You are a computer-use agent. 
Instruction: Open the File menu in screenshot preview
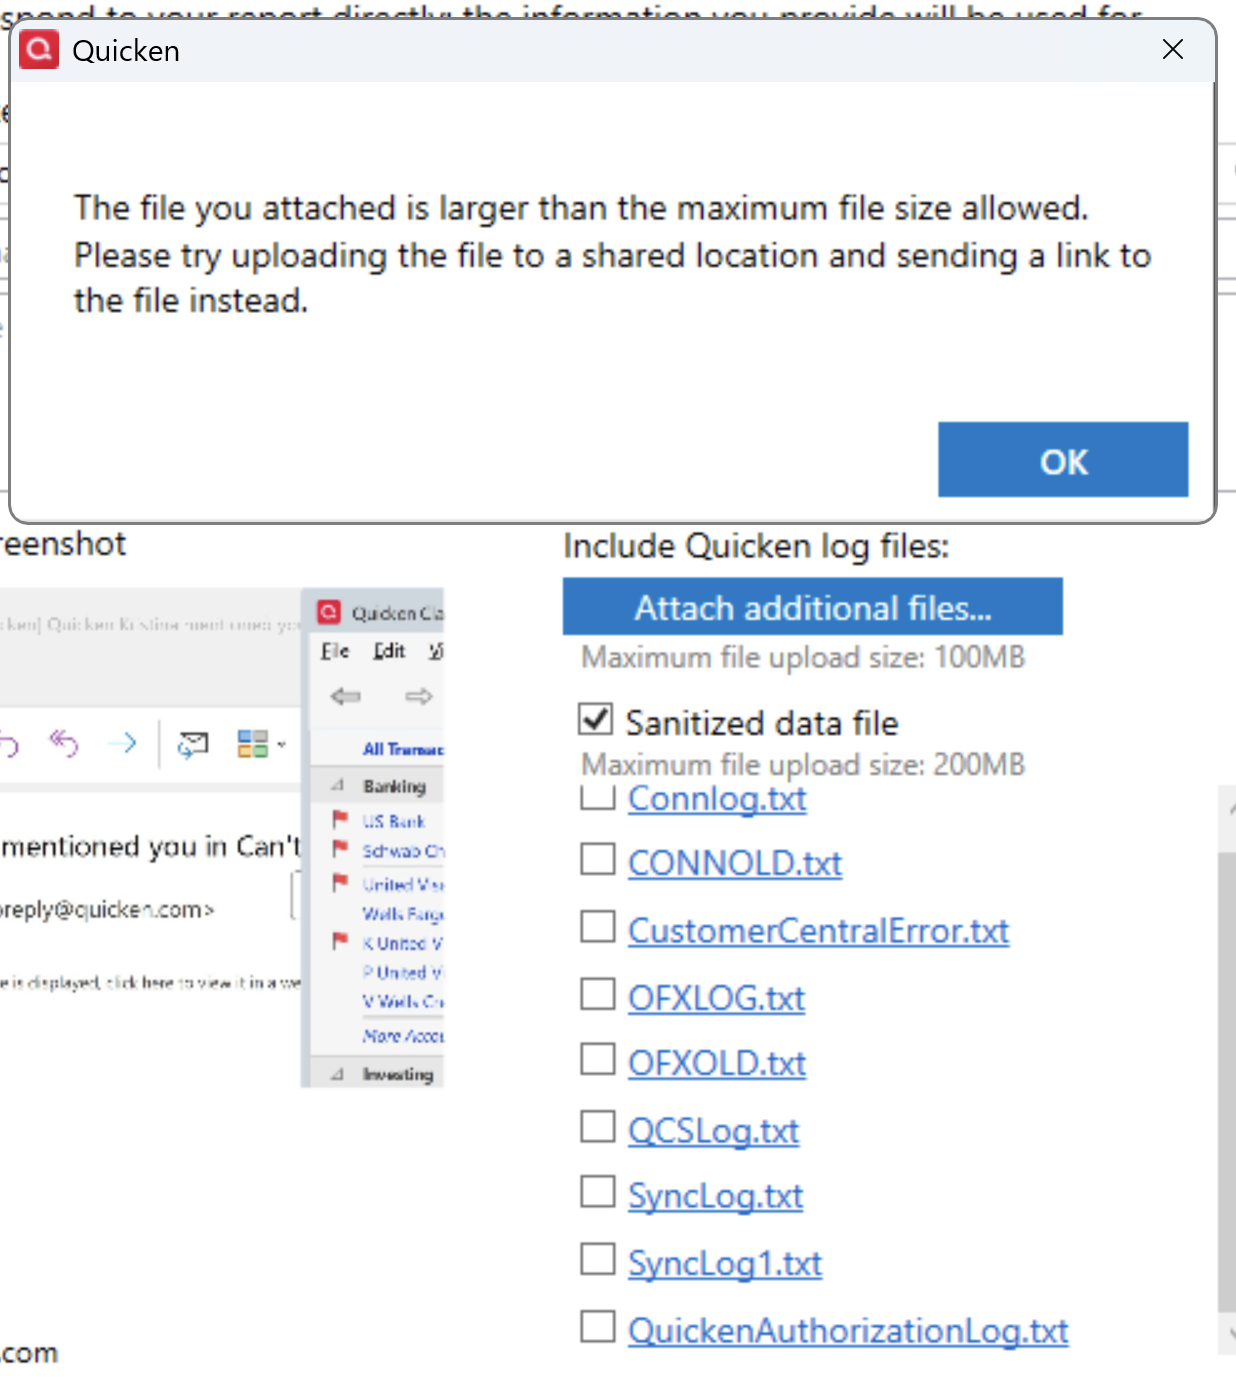335,651
